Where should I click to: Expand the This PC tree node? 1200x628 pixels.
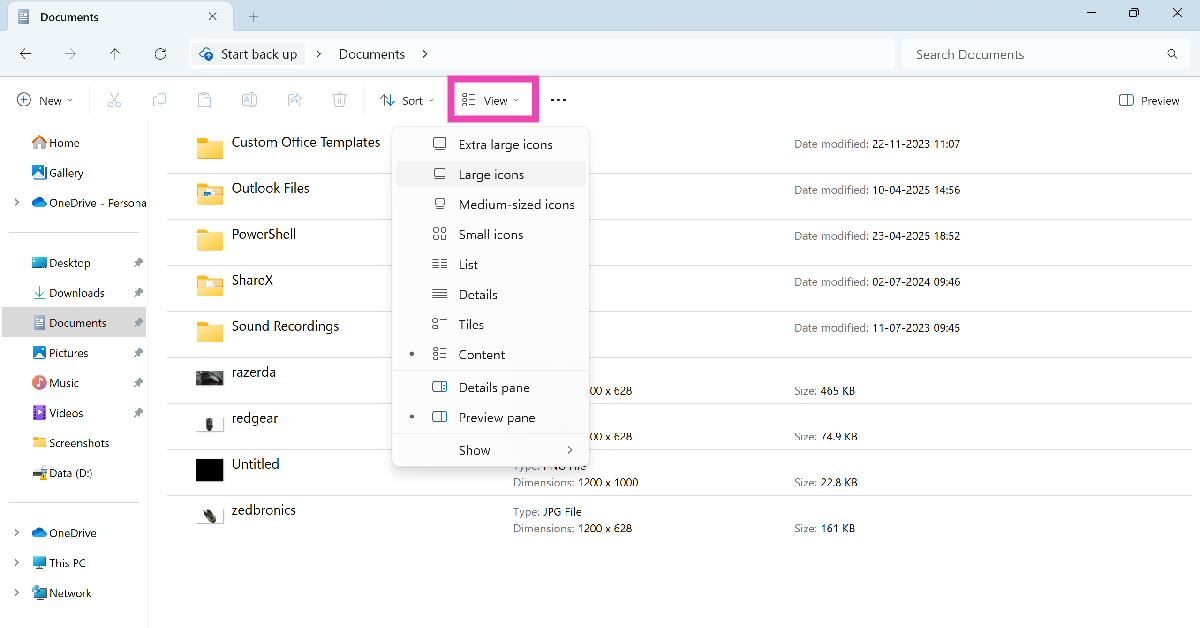pyautogui.click(x=16, y=563)
